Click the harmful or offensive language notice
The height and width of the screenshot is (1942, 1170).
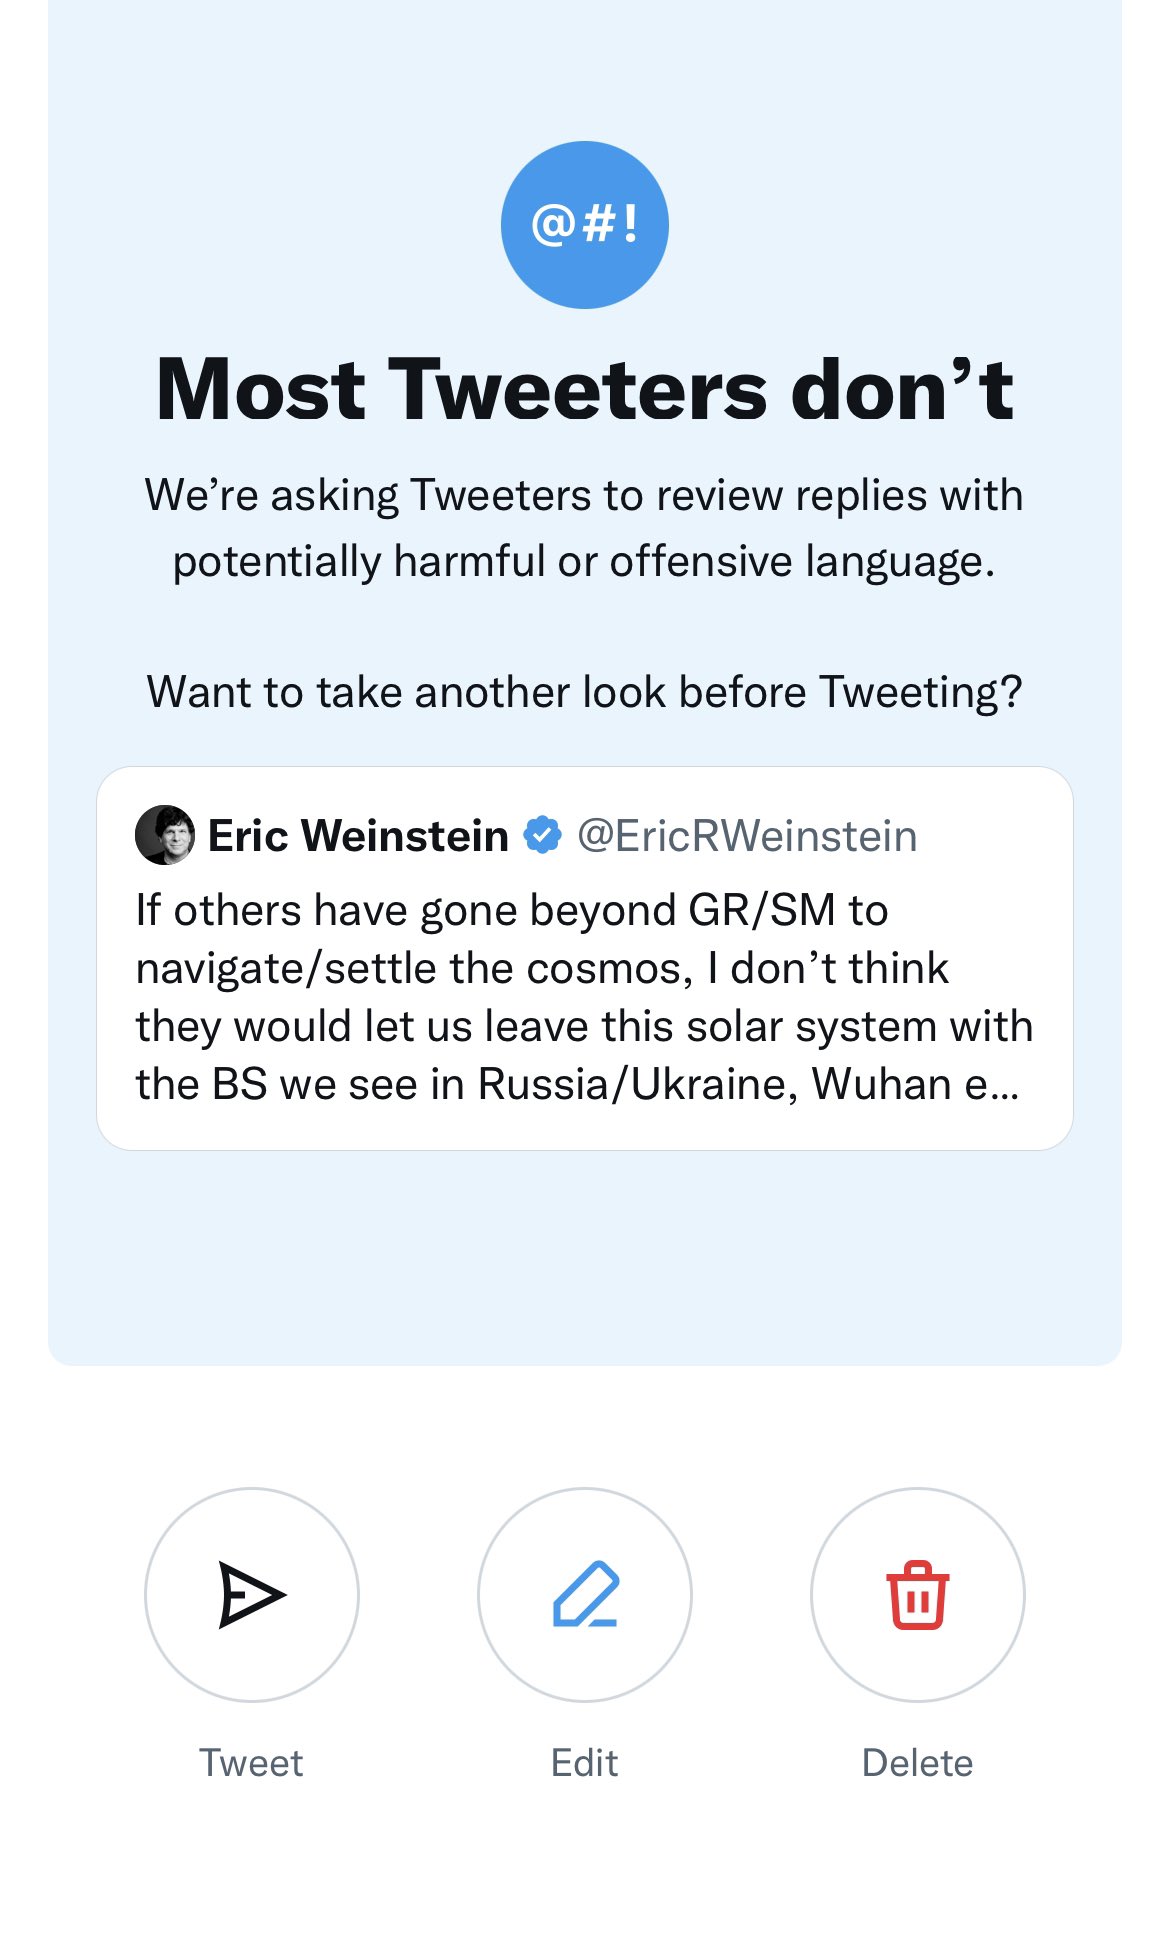tap(585, 528)
